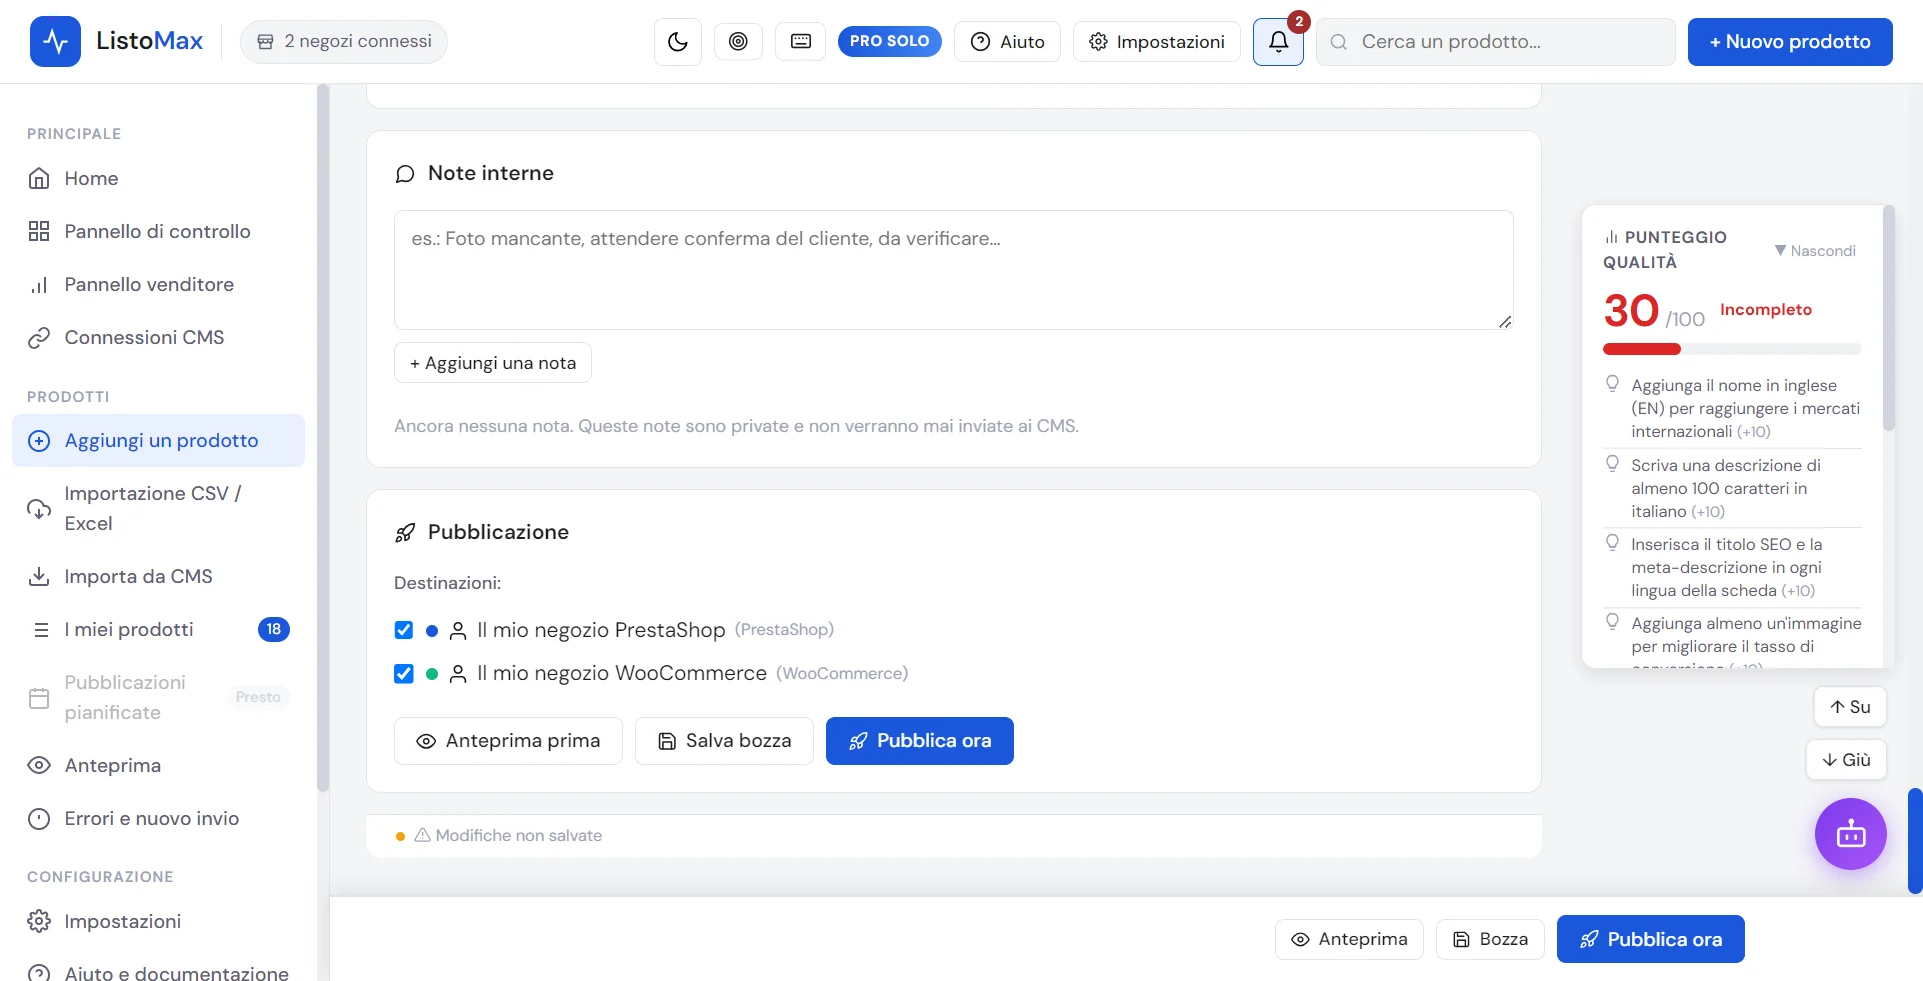Click bottom bar Pubblica ora button

(1651, 939)
